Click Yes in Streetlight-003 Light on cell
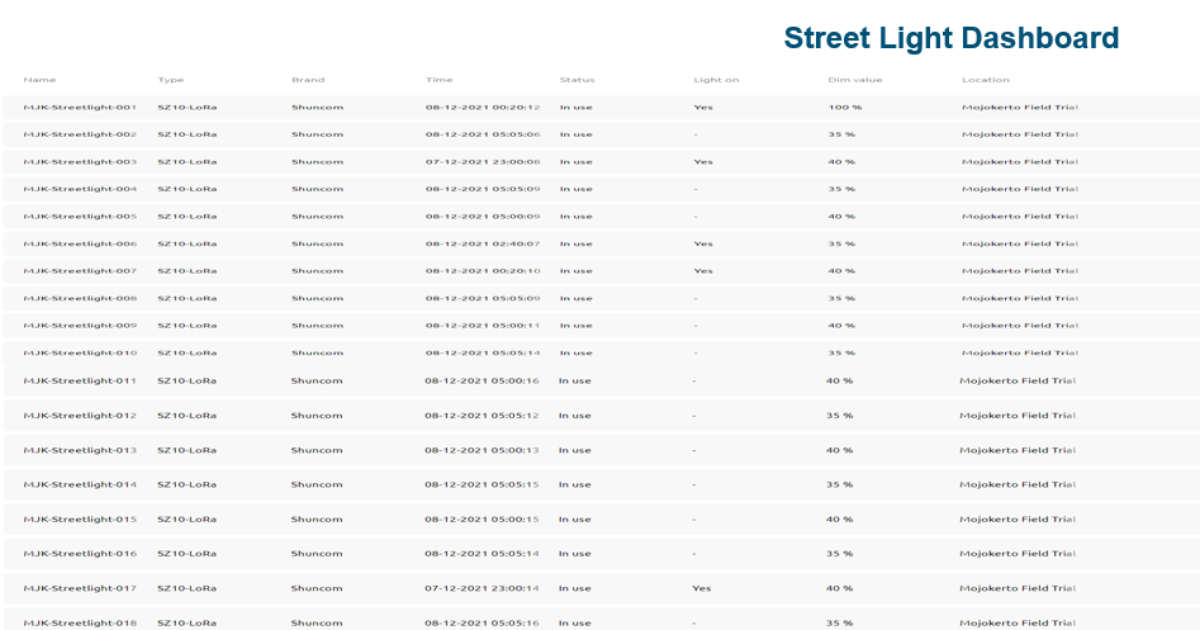The height and width of the screenshot is (630, 1200). [703, 161]
